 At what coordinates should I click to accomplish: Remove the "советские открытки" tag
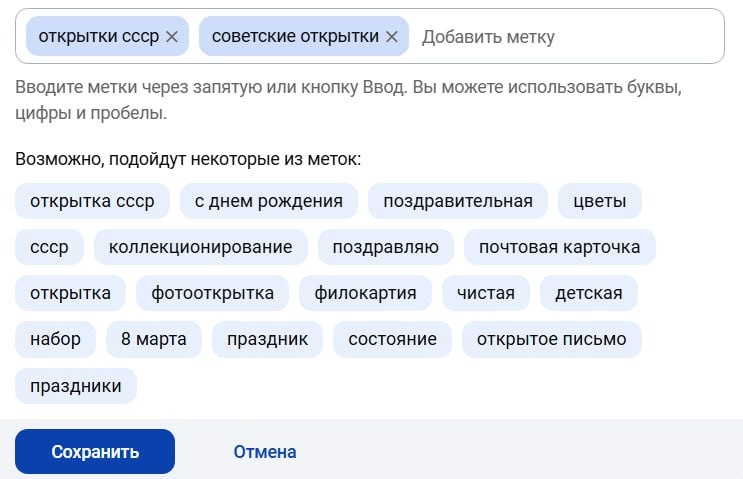(x=391, y=37)
